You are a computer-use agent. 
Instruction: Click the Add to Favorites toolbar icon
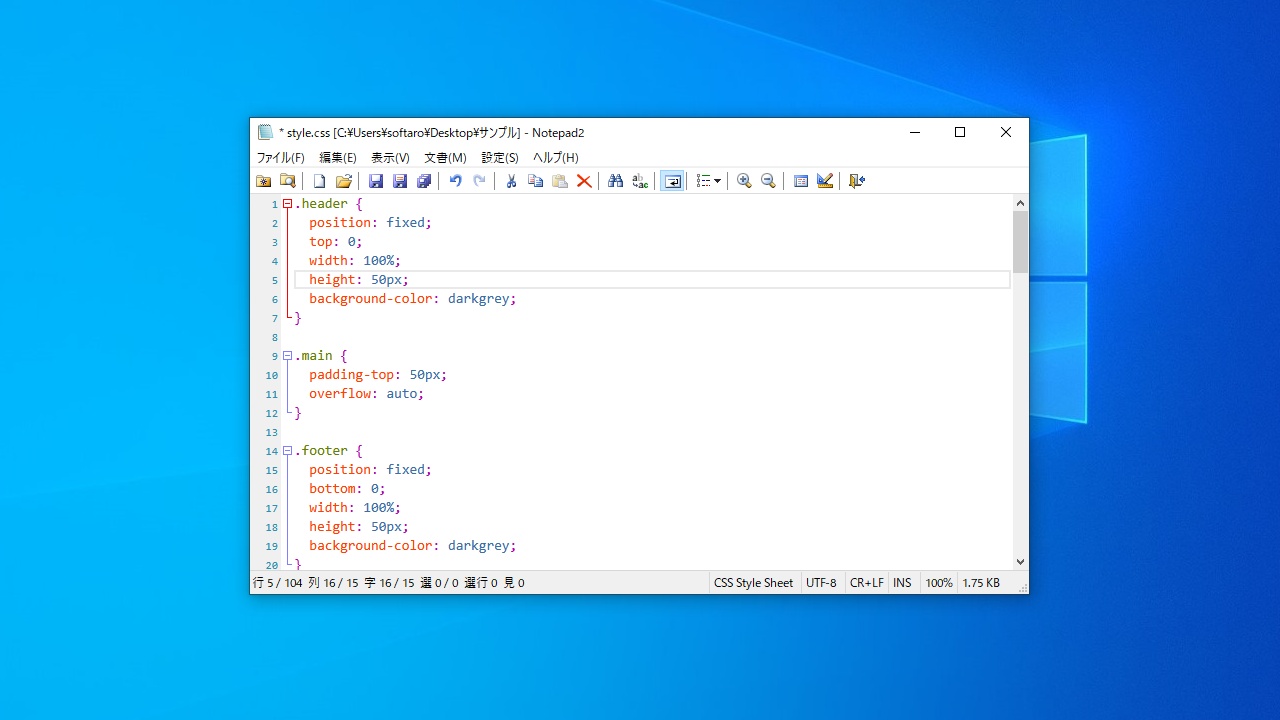tap(264, 181)
